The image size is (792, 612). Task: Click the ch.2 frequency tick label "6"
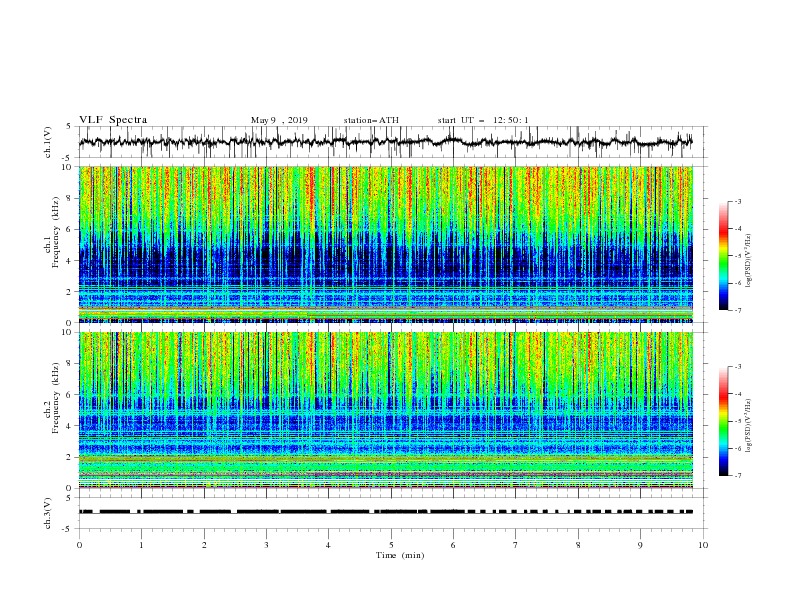[69, 395]
